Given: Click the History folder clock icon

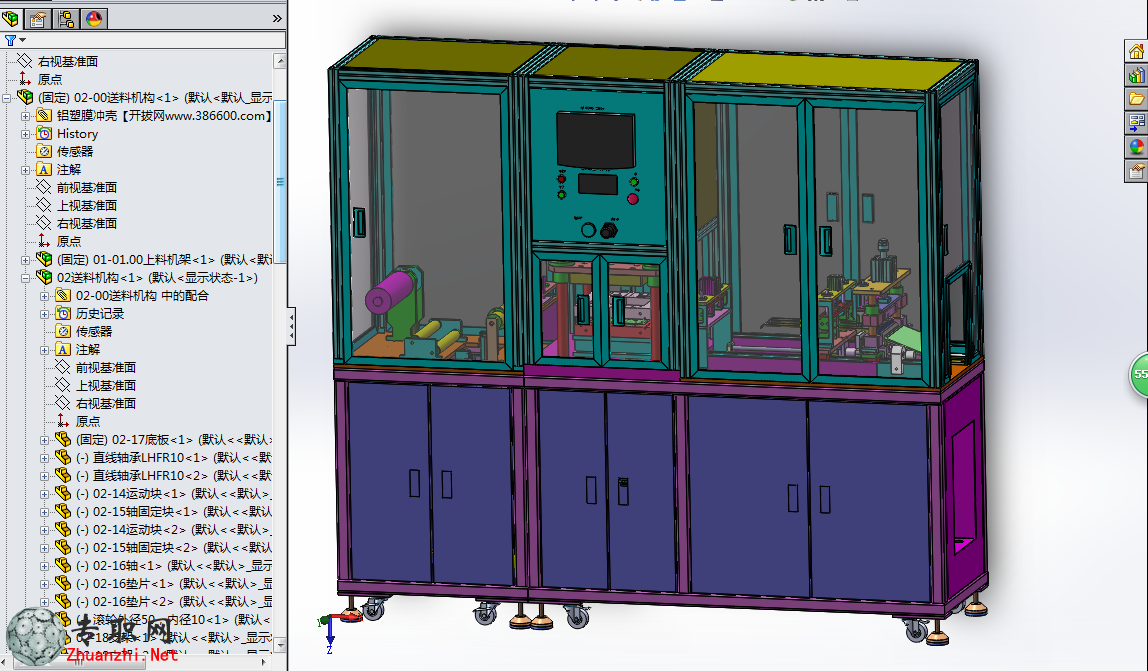Looking at the screenshot, I should point(44,133).
